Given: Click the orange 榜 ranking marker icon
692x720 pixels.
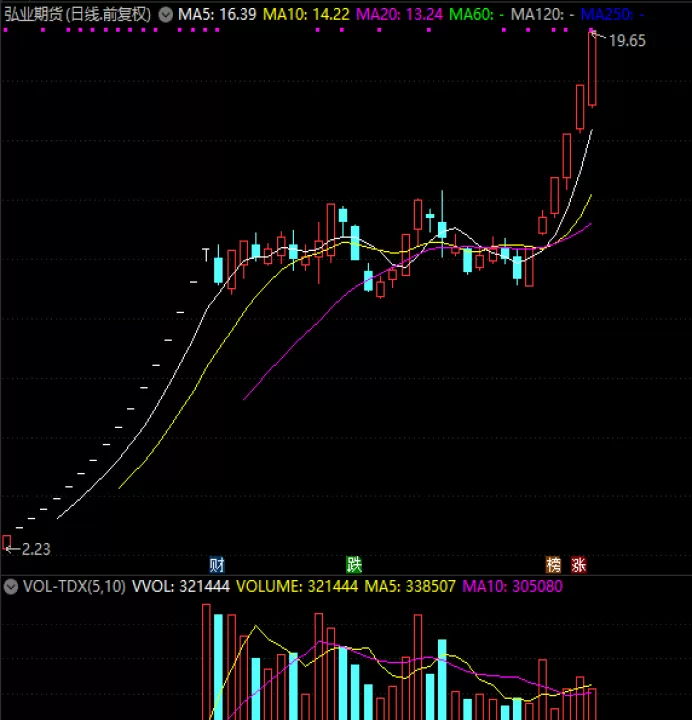Looking at the screenshot, I should [x=553, y=565].
